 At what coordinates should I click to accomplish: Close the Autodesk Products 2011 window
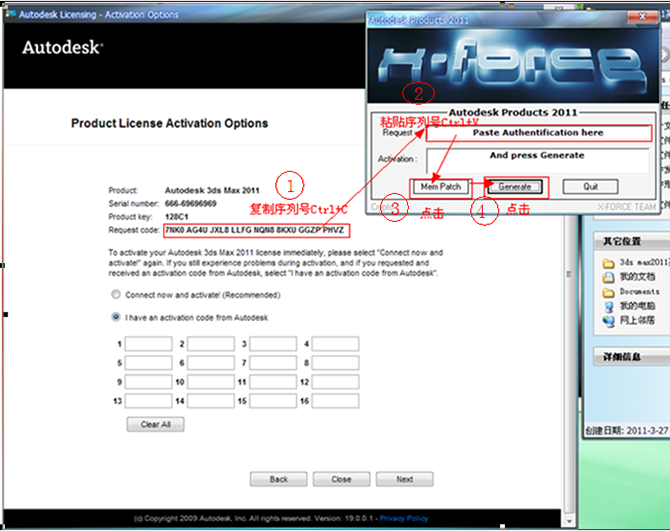point(642,17)
